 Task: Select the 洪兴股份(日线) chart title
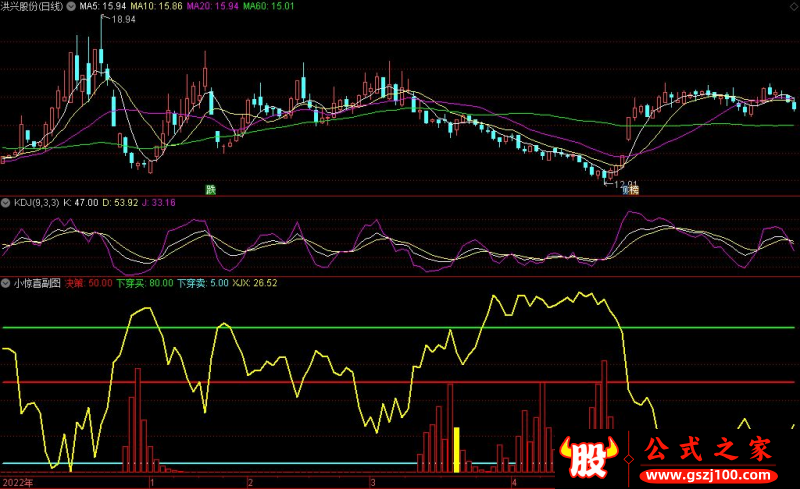(32, 7)
